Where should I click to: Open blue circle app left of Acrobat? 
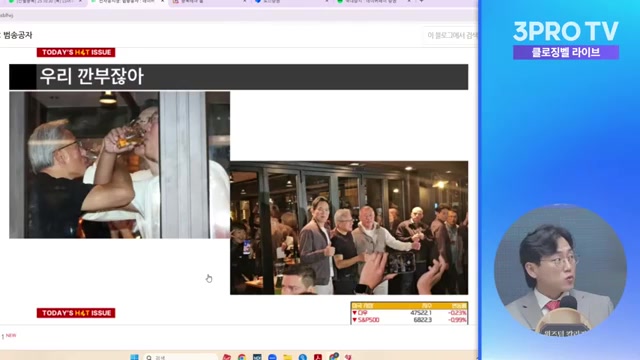click(x=302, y=357)
